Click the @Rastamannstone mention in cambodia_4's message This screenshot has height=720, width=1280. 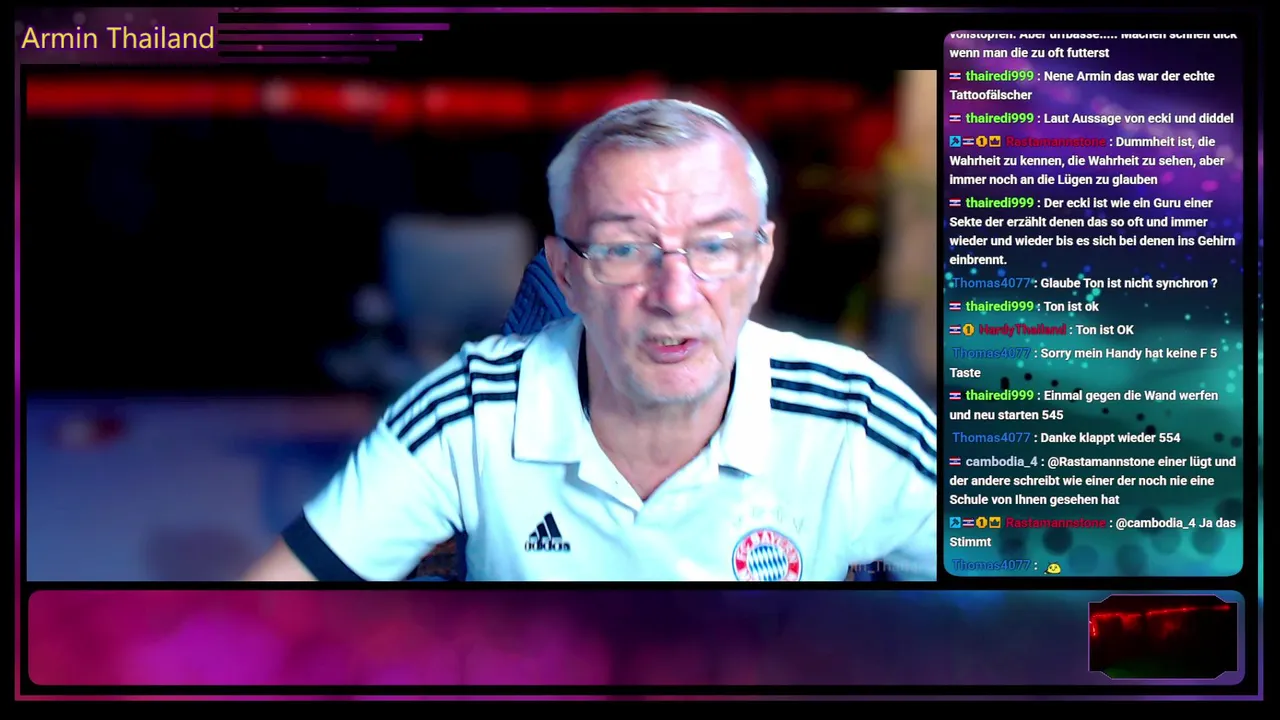(x=1101, y=462)
